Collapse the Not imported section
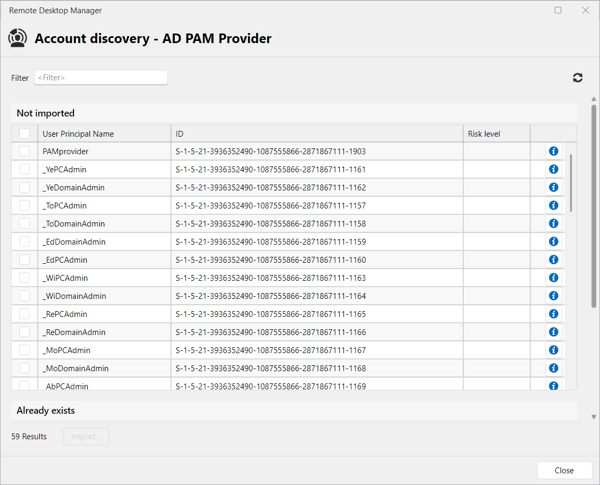The height and width of the screenshot is (485, 600). click(294, 113)
